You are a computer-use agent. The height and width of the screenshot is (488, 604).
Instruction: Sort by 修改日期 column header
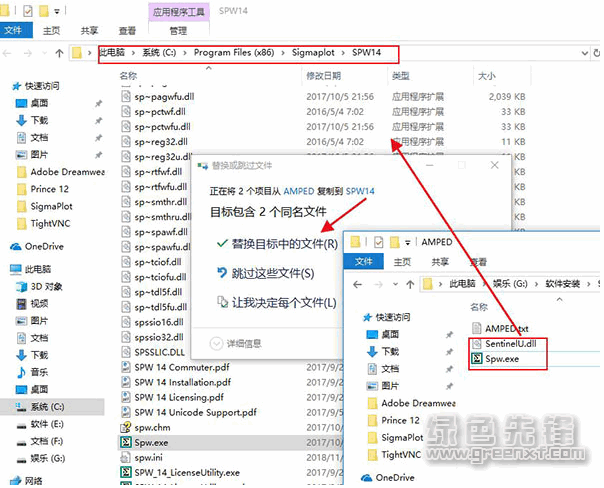point(324,75)
